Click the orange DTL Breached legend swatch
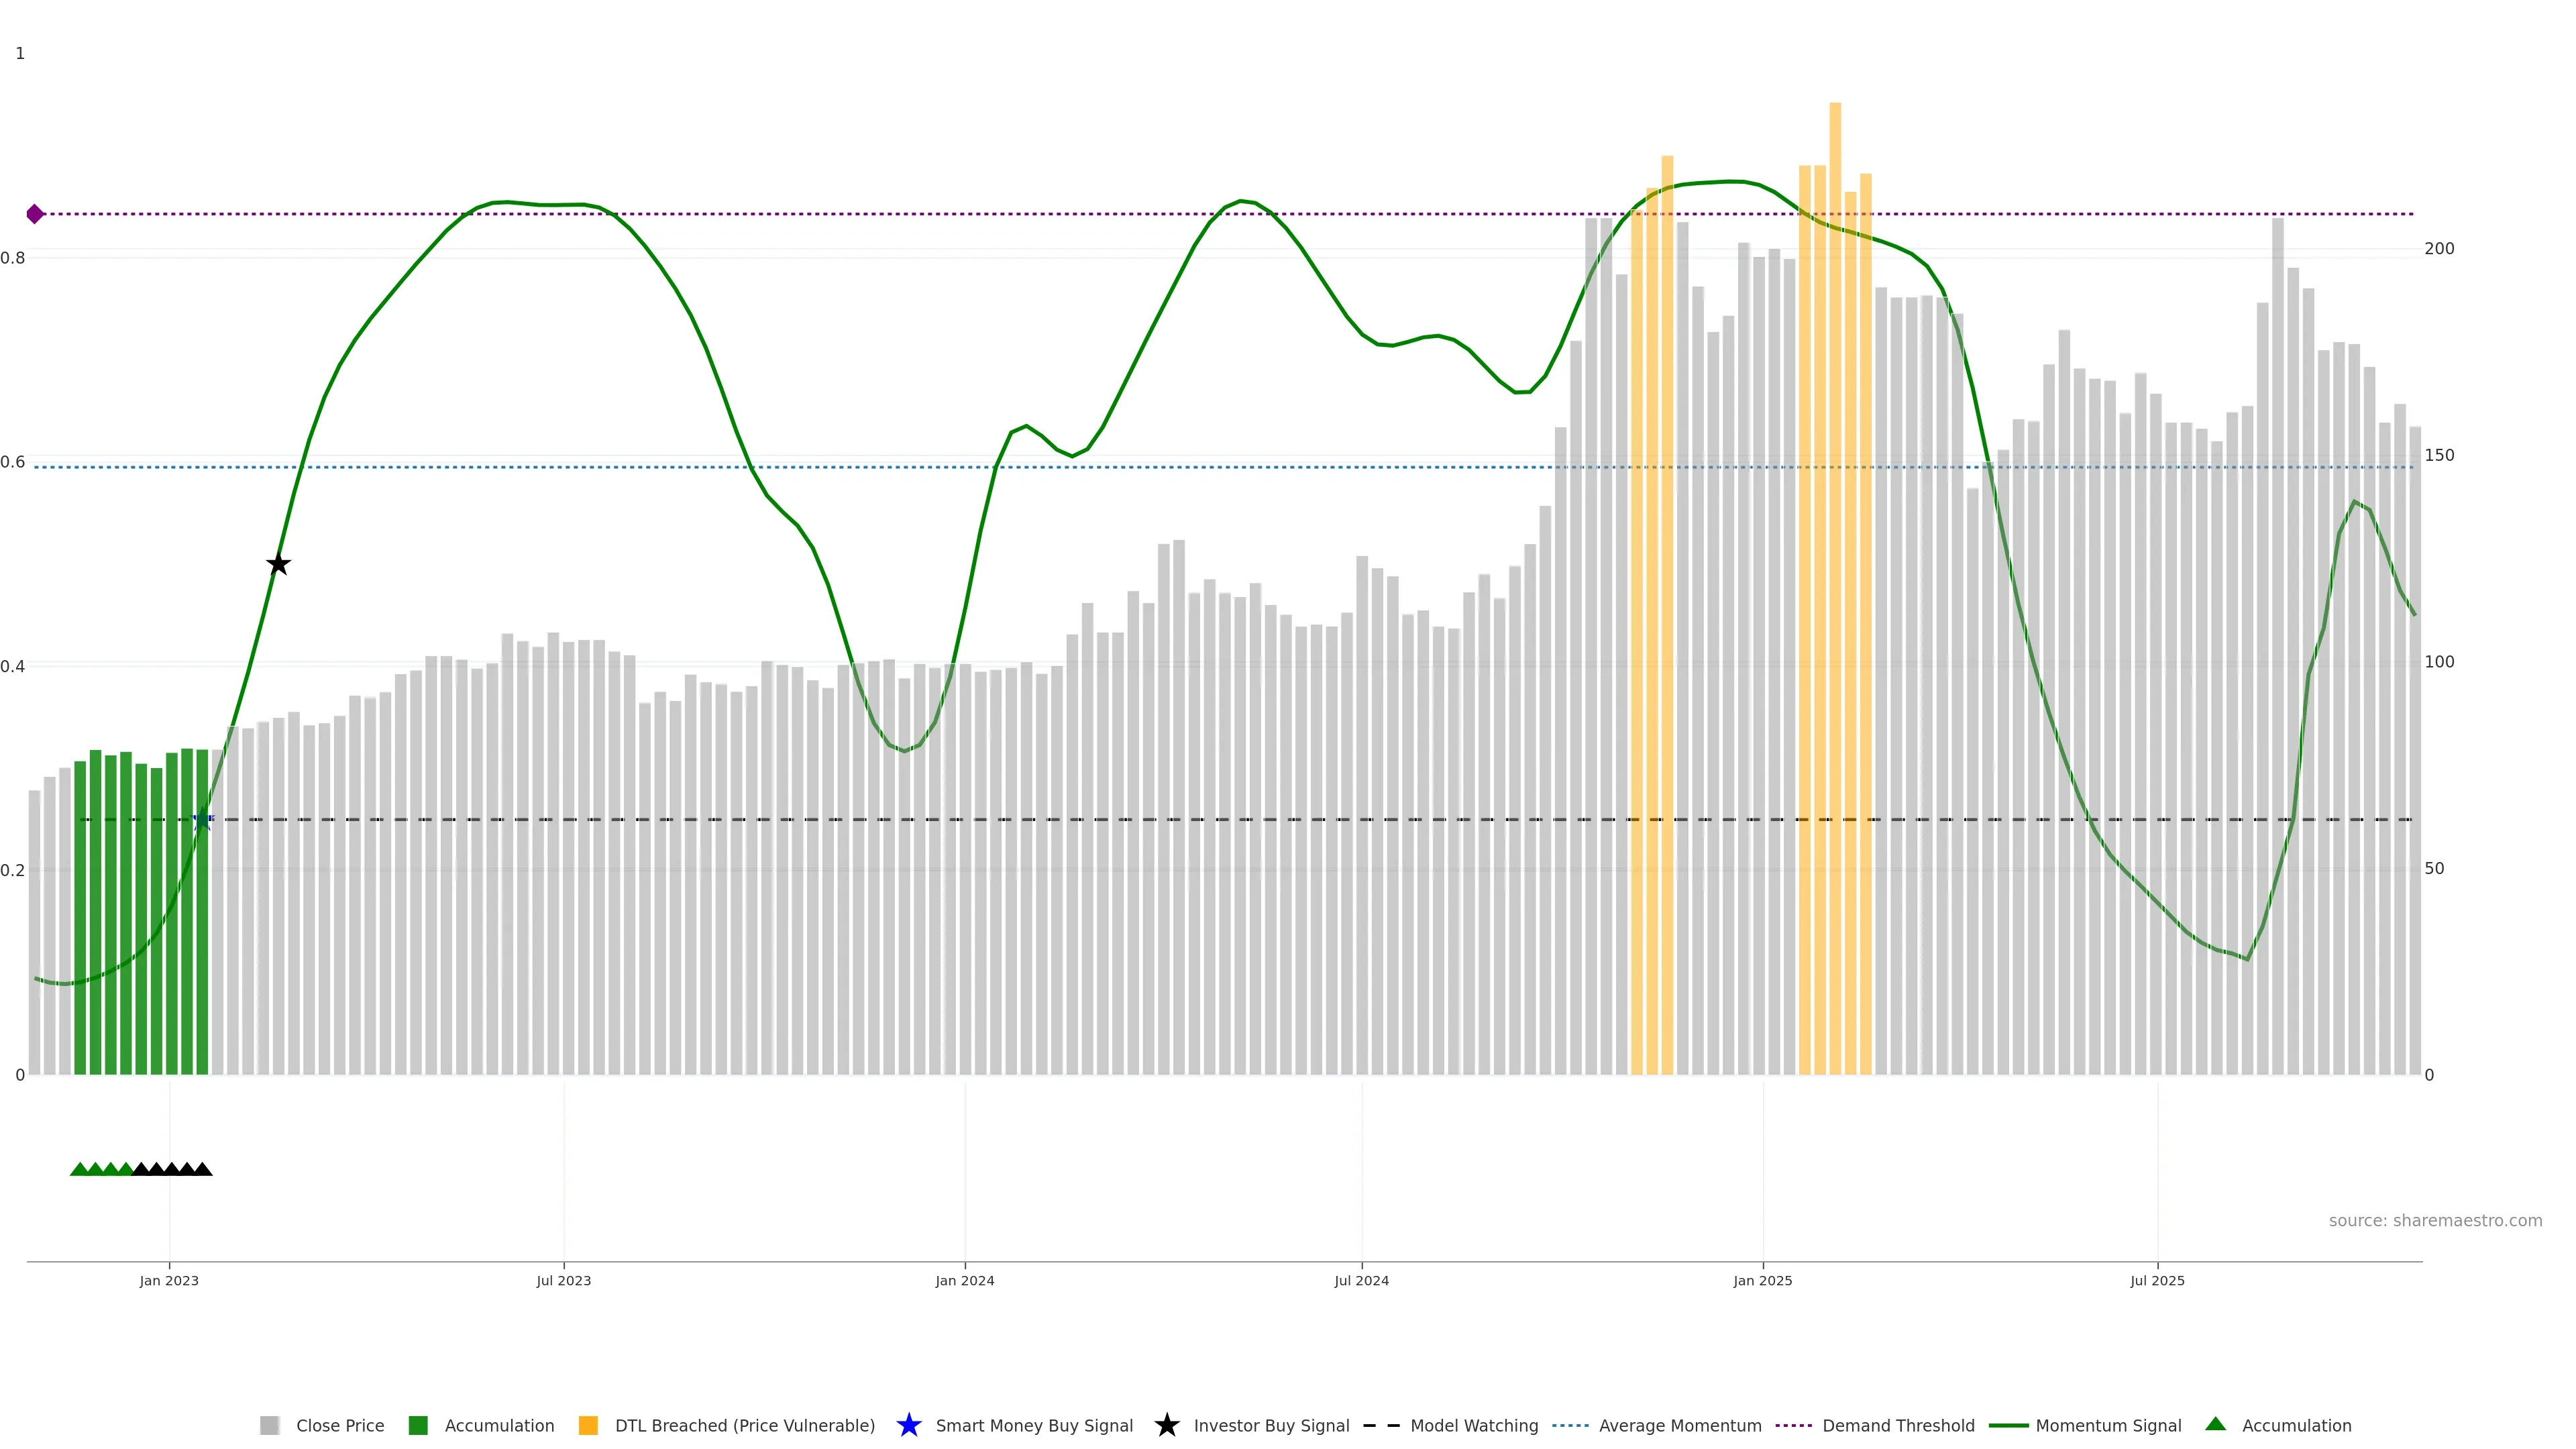The width and height of the screenshot is (2576, 1449). tap(588, 1426)
